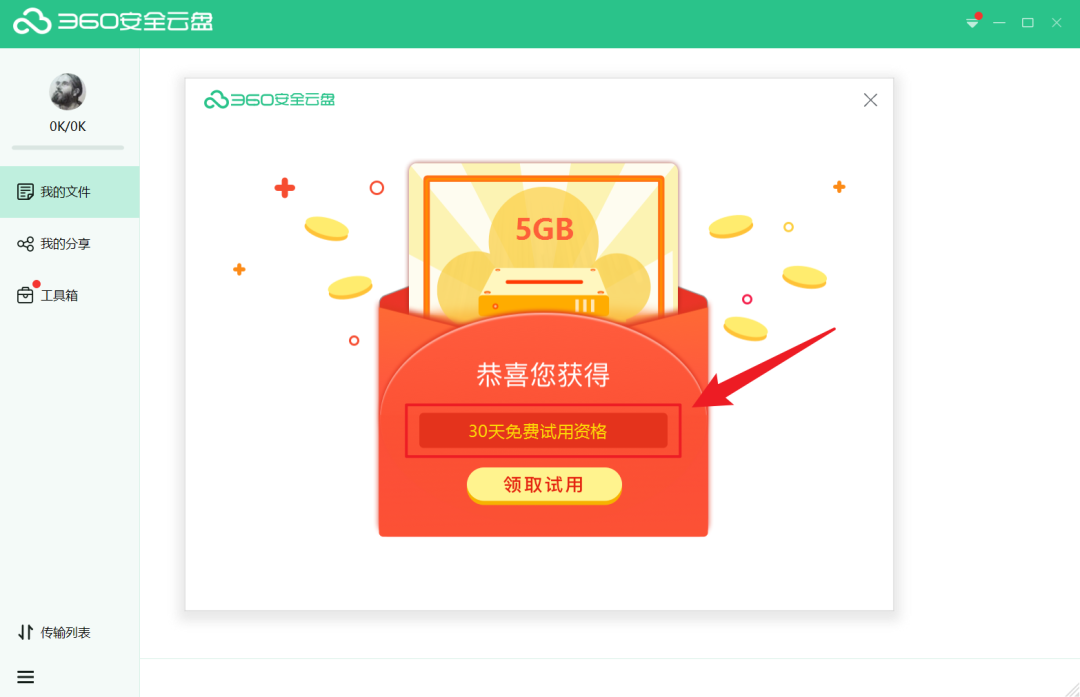Viewport: 1080px width, 697px height.
Task: Click the 30天免费试用资格 banner
Action: [543, 431]
